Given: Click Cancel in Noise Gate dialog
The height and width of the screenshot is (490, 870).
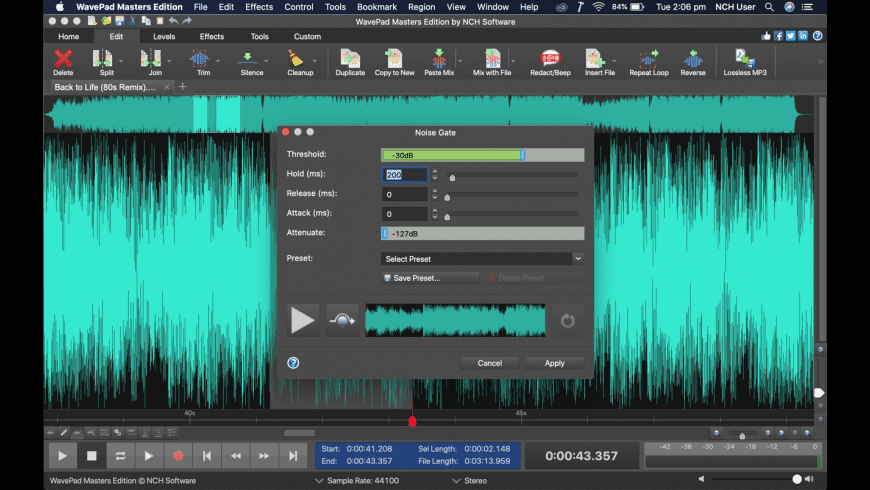Looking at the screenshot, I should pos(489,363).
